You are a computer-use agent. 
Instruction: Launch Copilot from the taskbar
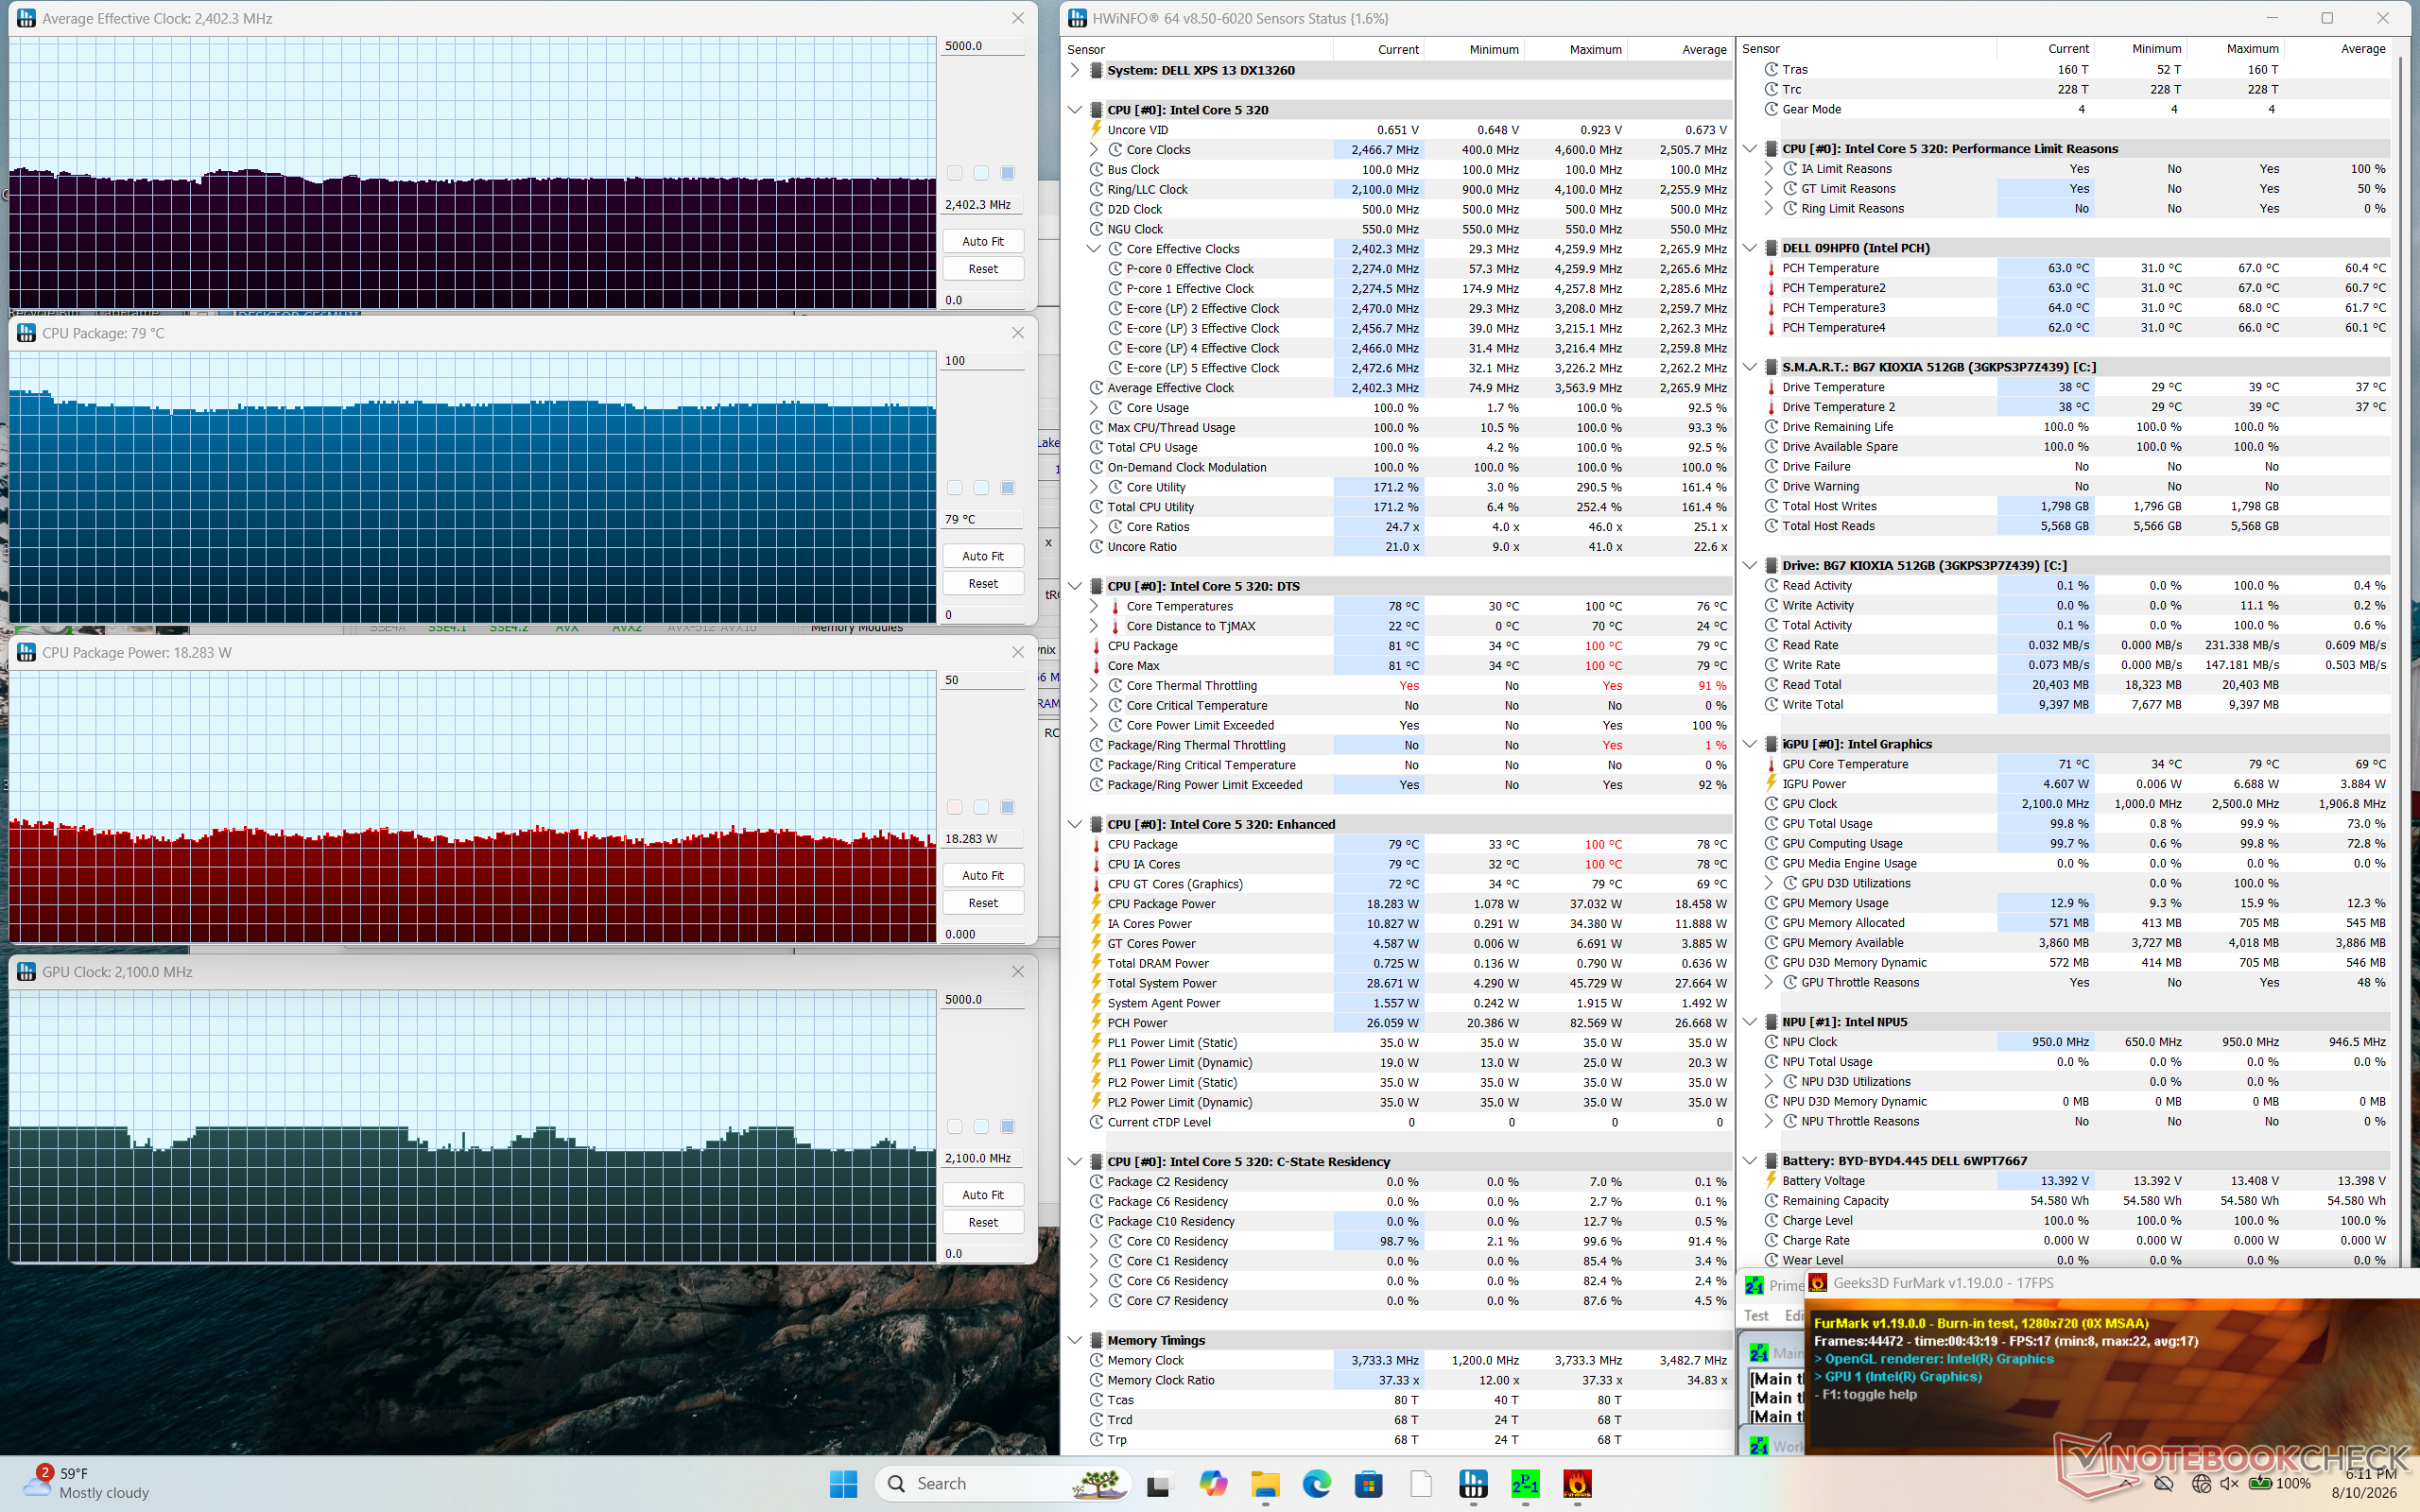point(1213,1484)
